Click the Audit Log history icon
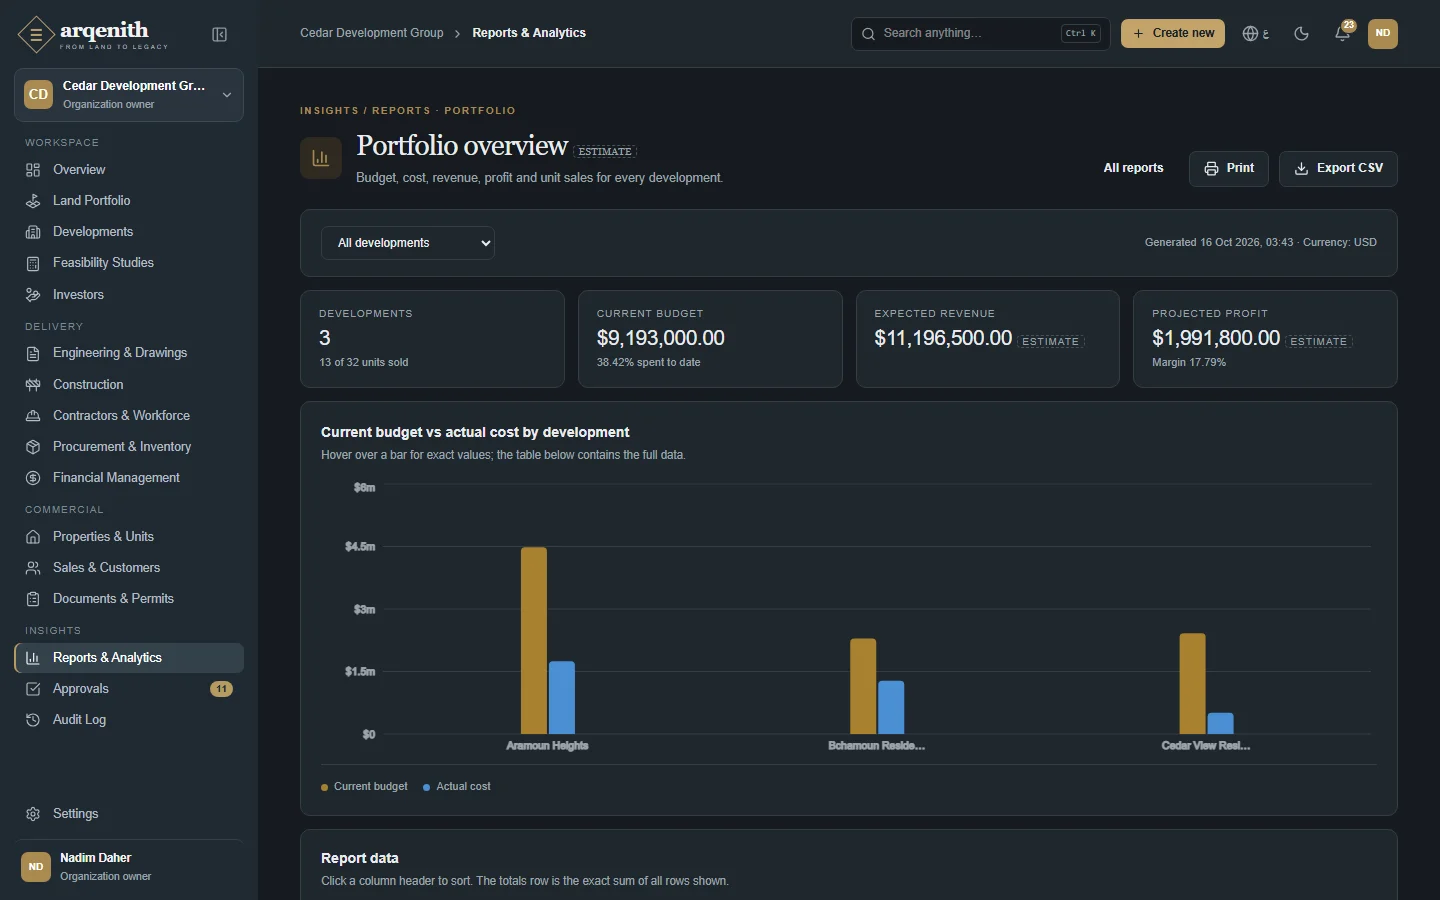1440x900 pixels. pyautogui.click(x=33, y=720)
